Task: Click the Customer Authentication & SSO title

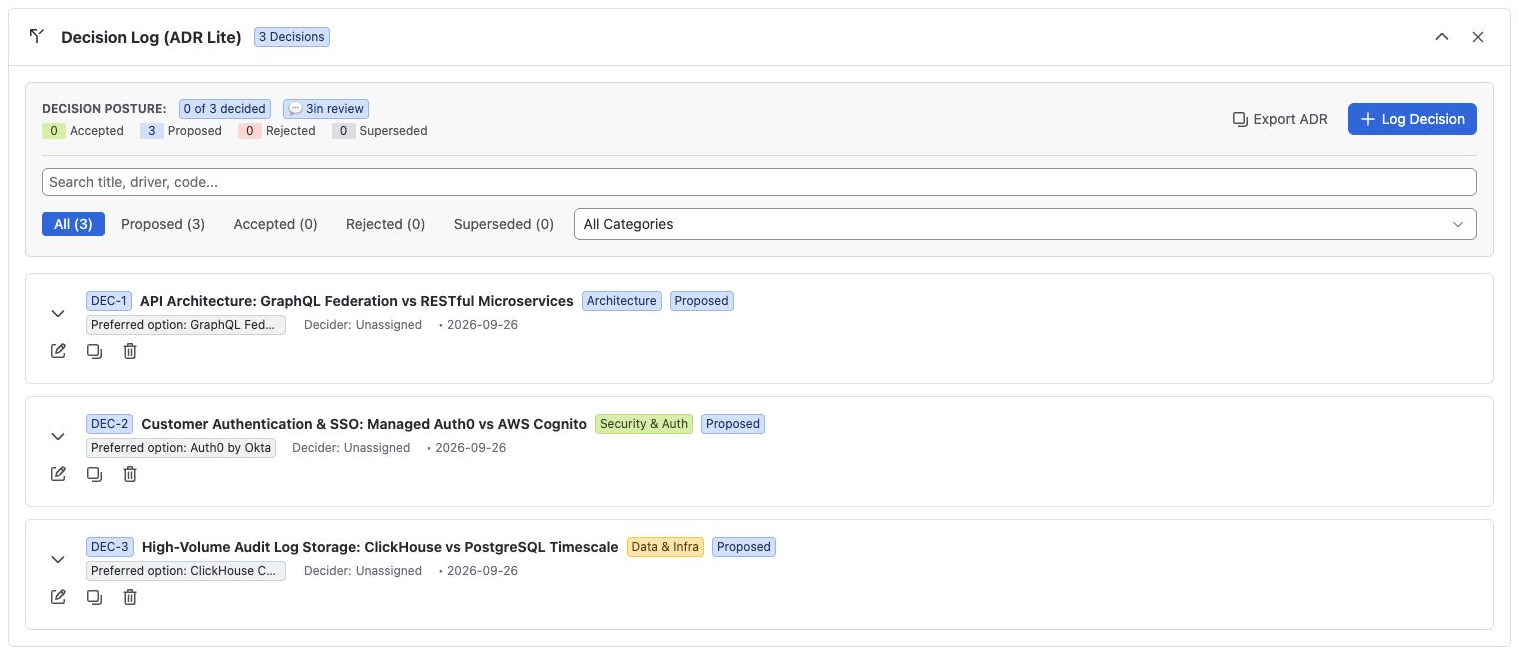Action: pos(364,424)
